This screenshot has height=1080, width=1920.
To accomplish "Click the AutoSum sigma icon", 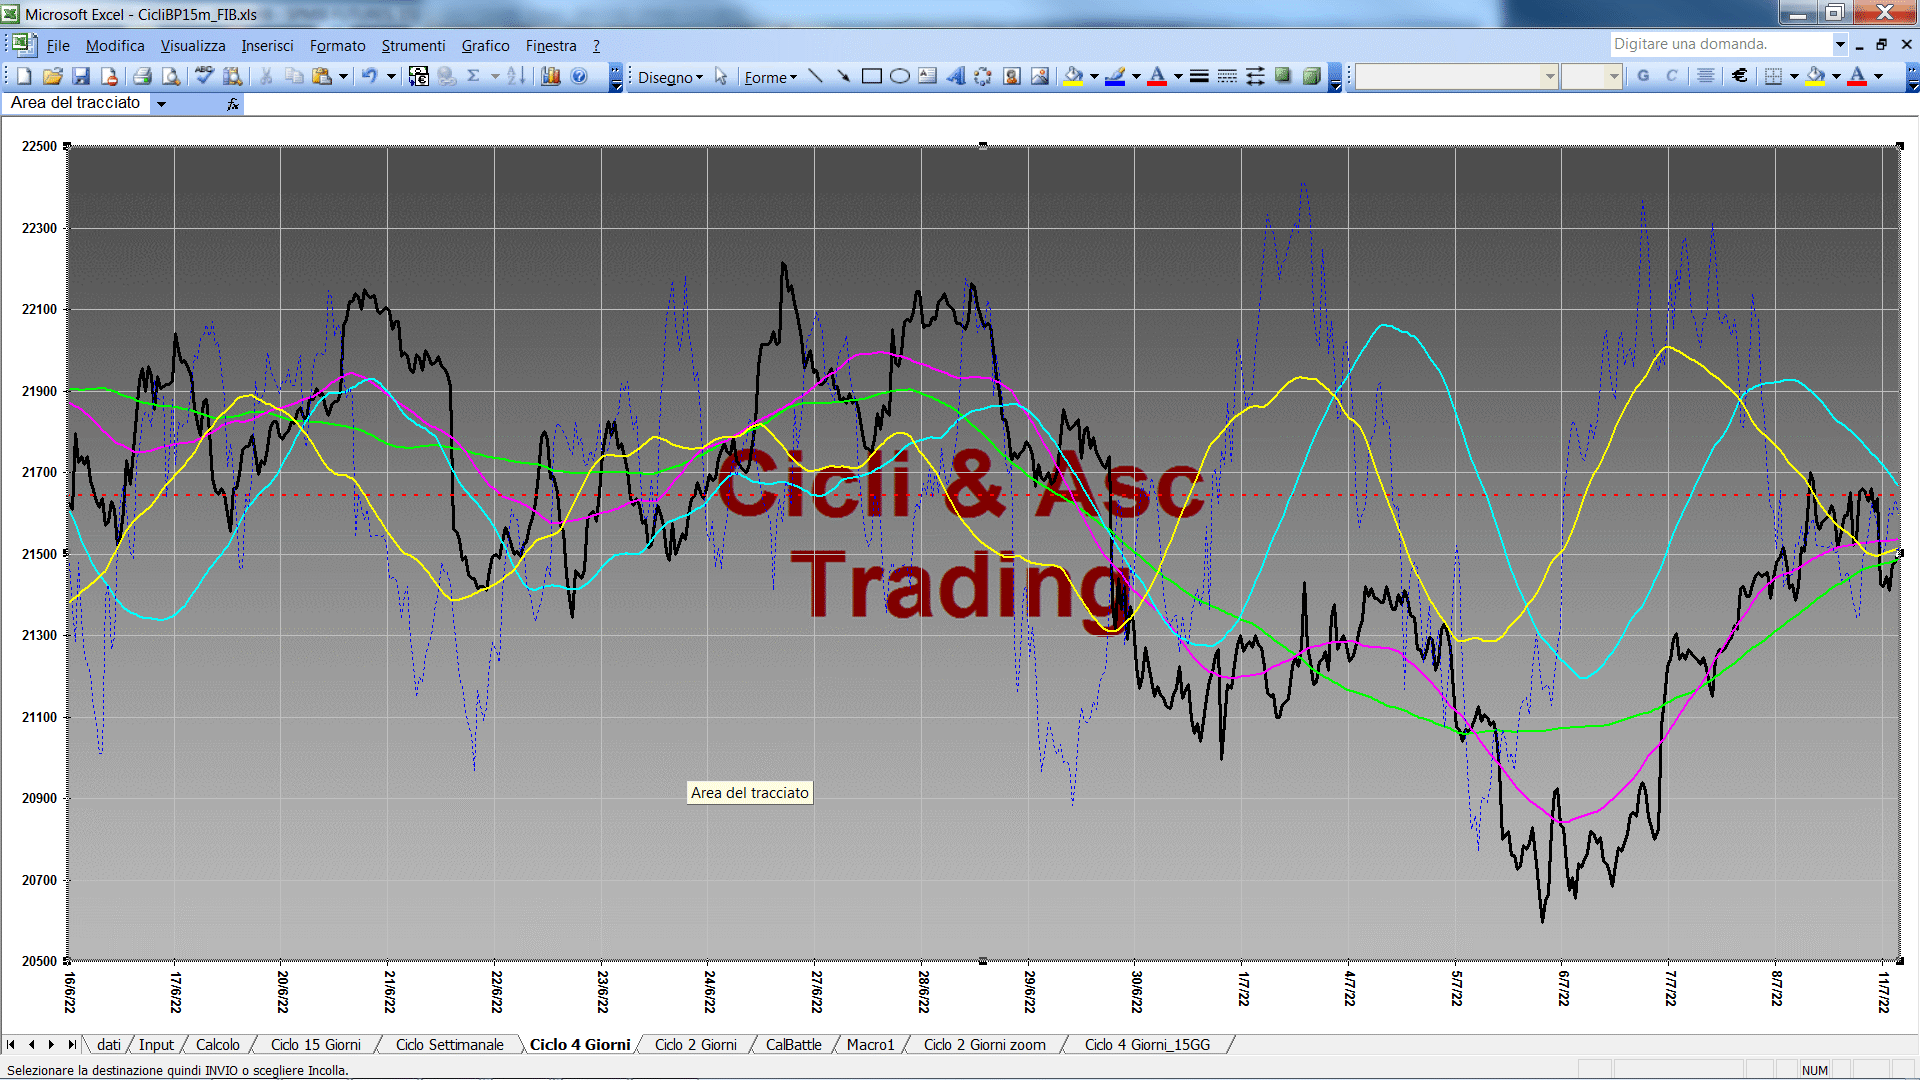I will point(474,76).
